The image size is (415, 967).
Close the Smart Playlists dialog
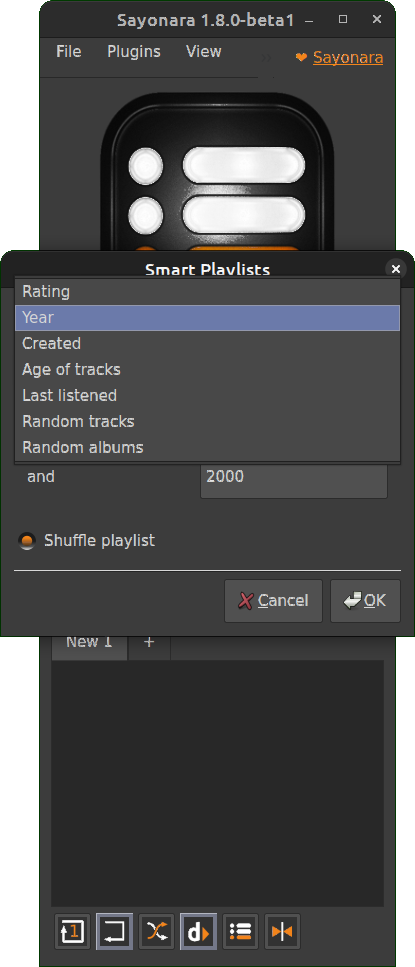pos(396,269)
